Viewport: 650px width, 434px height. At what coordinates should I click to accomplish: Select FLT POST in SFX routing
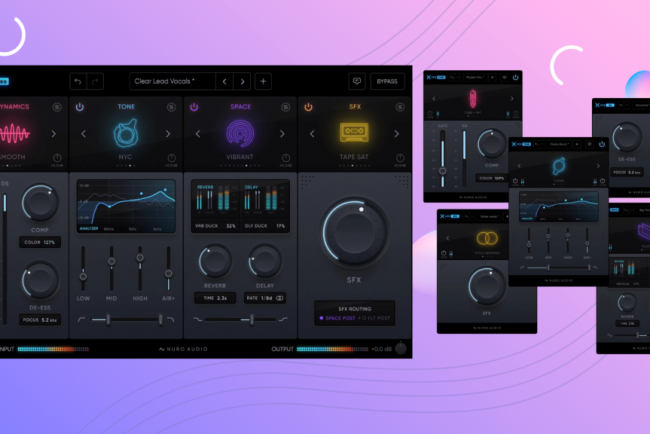[x=374, y=318]
